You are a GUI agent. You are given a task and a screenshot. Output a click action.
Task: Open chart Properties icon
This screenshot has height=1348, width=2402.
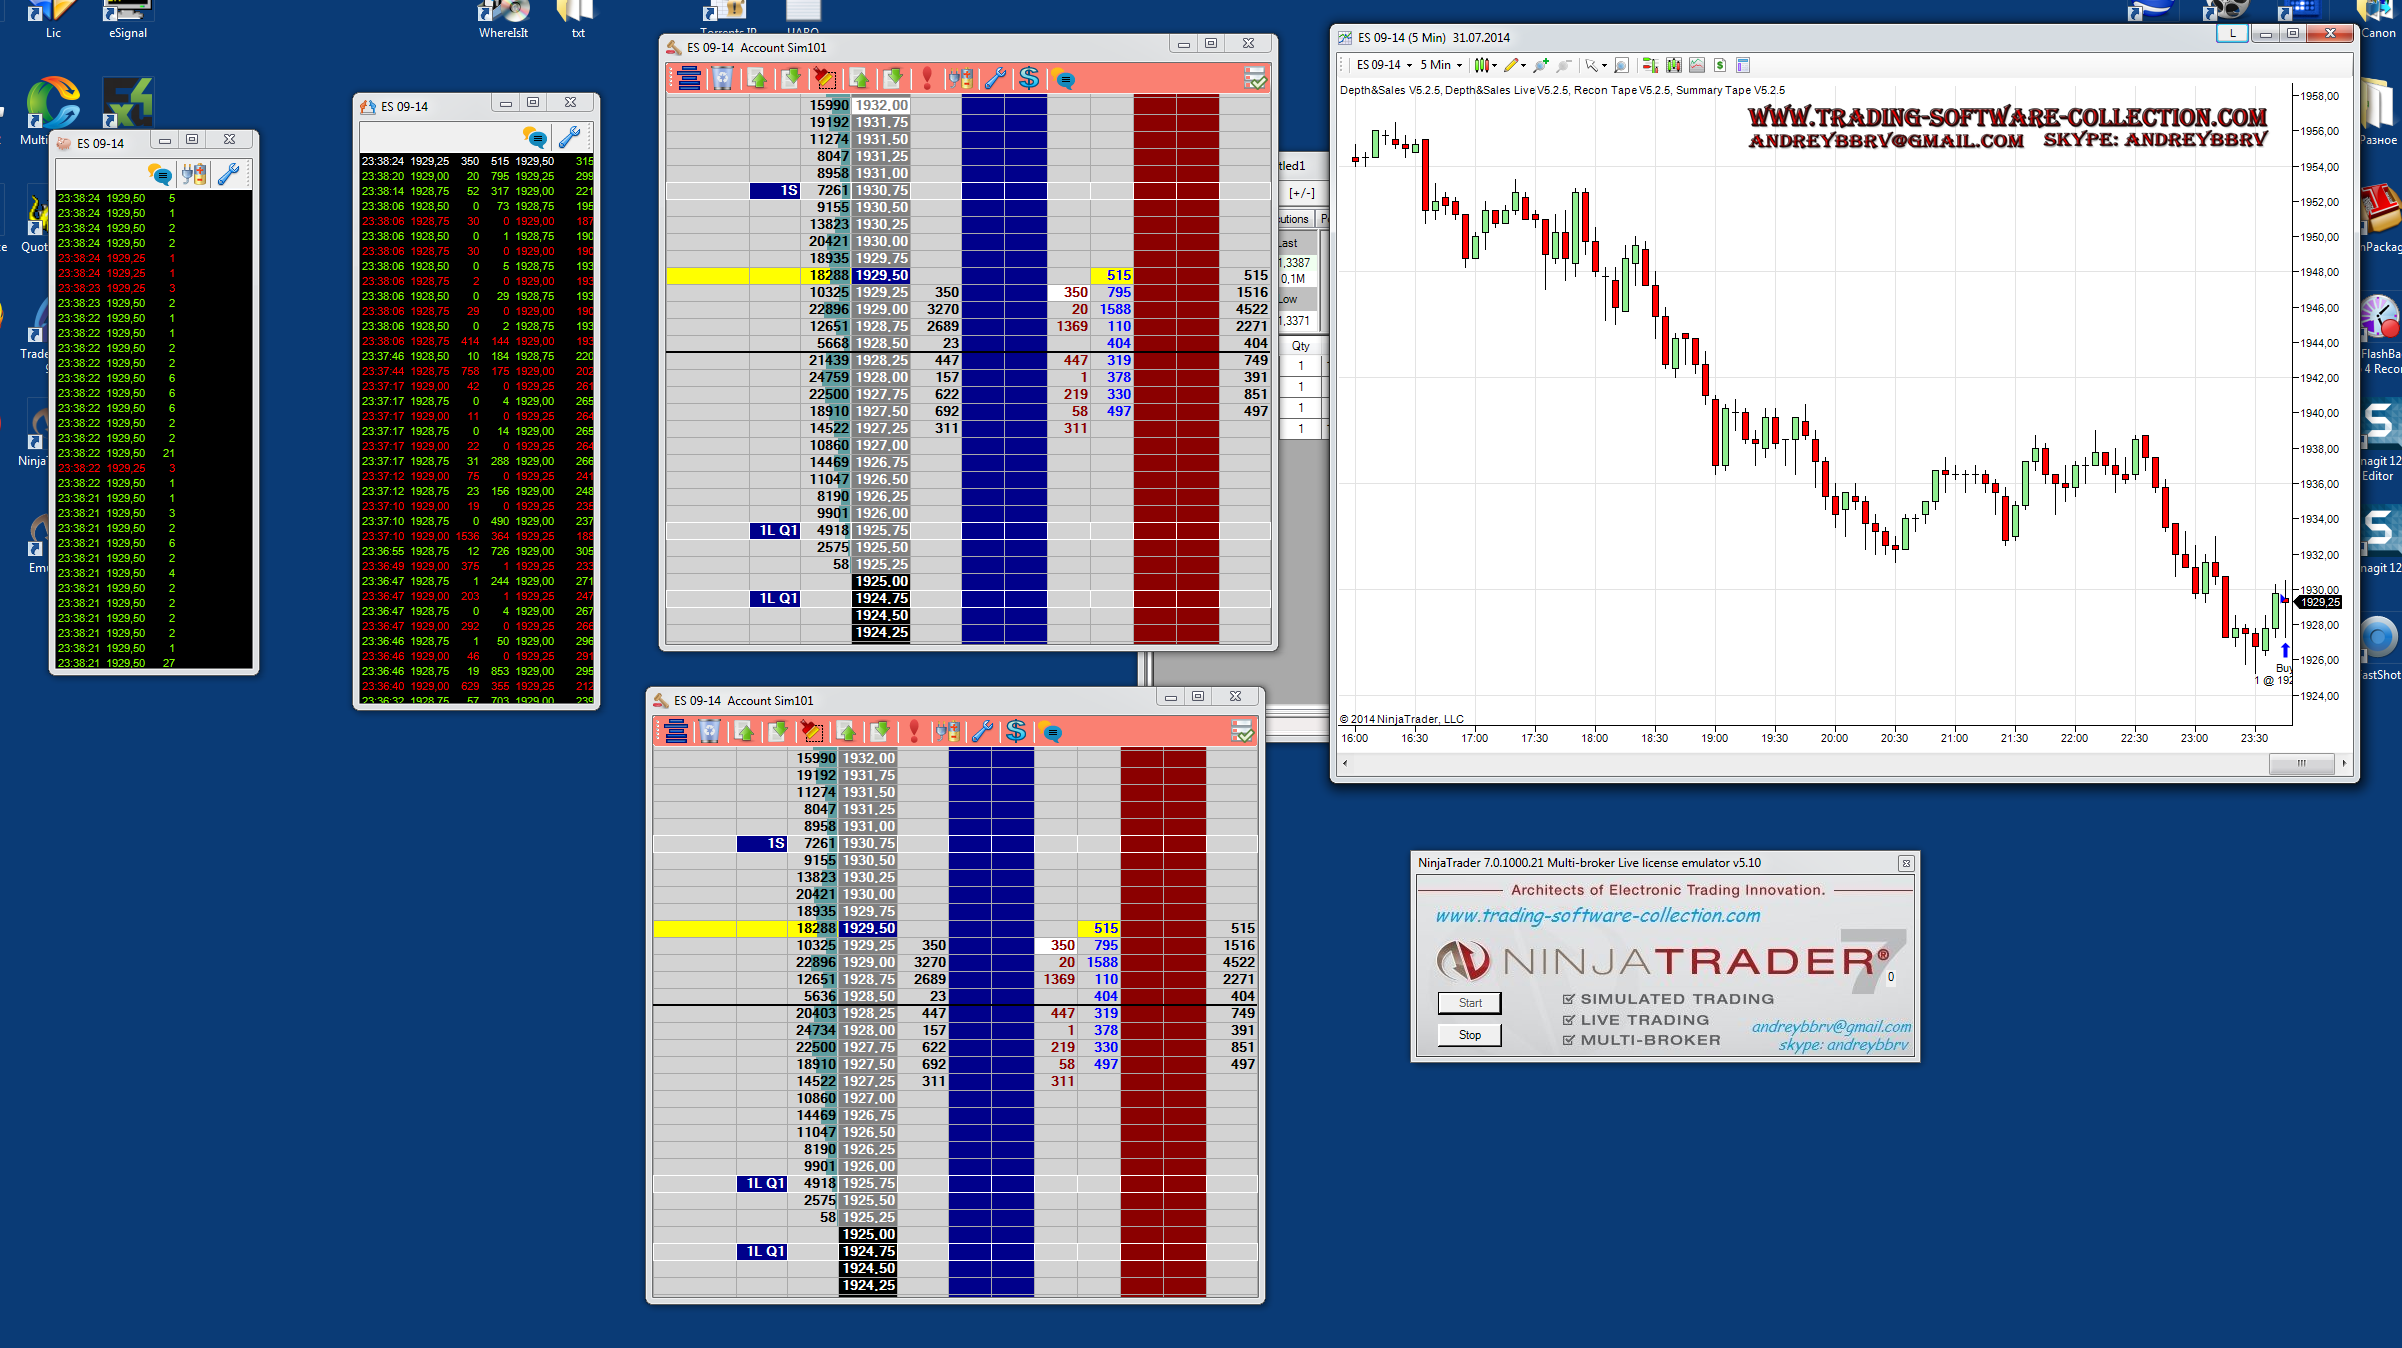(x=1743, y=65)
